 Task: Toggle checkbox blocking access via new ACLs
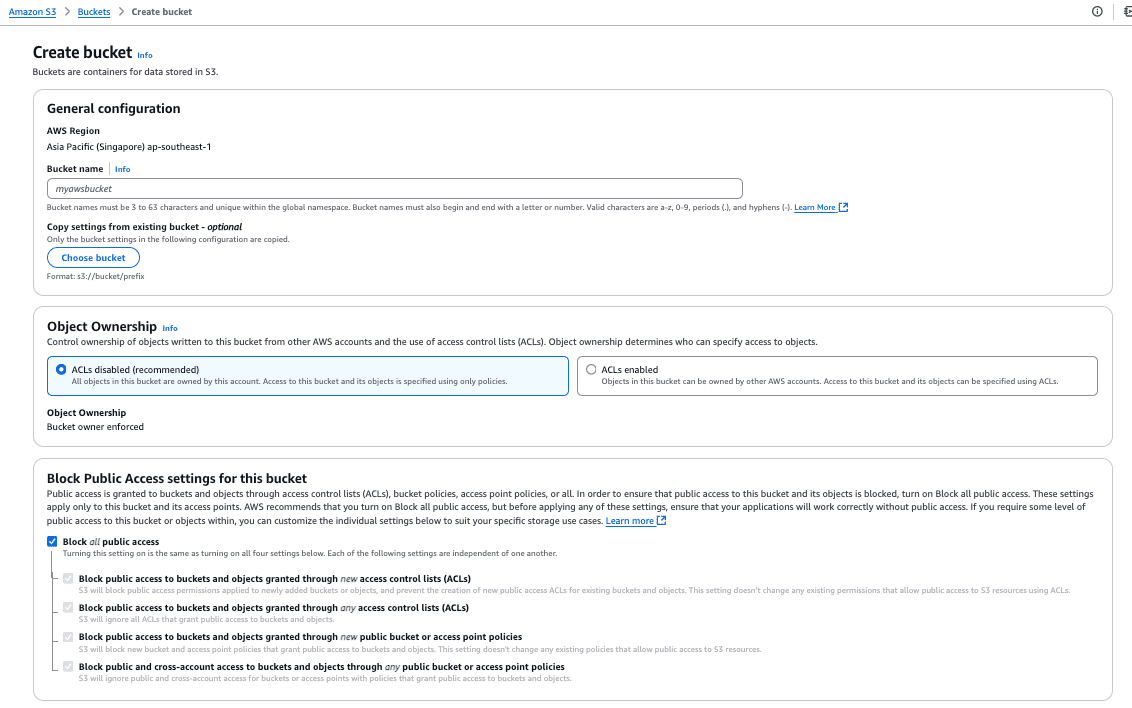point(68,578)
